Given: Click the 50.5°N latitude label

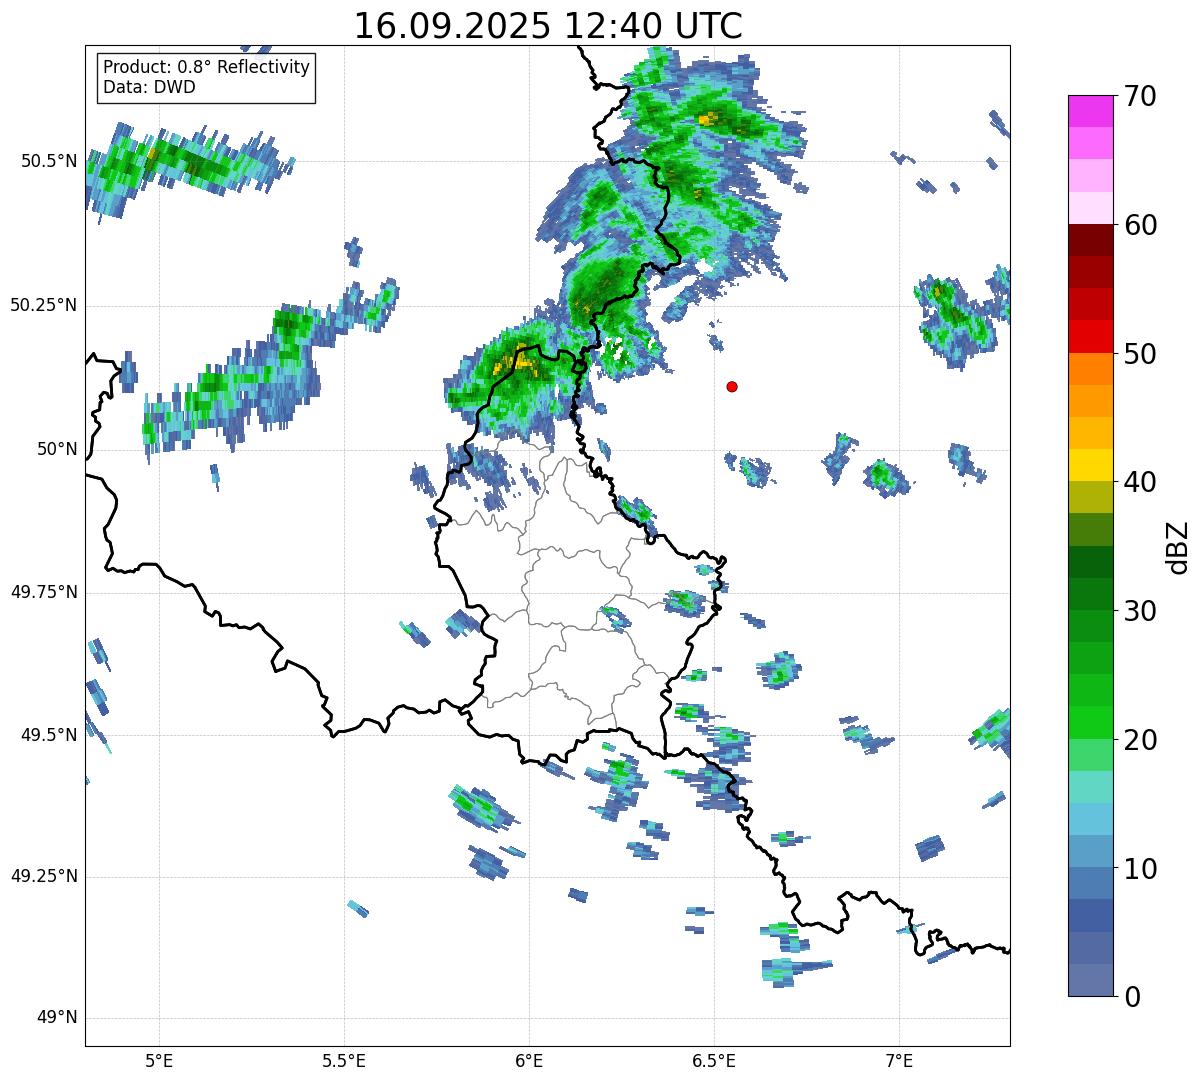Looking at the screenshot, I should 49,161.
